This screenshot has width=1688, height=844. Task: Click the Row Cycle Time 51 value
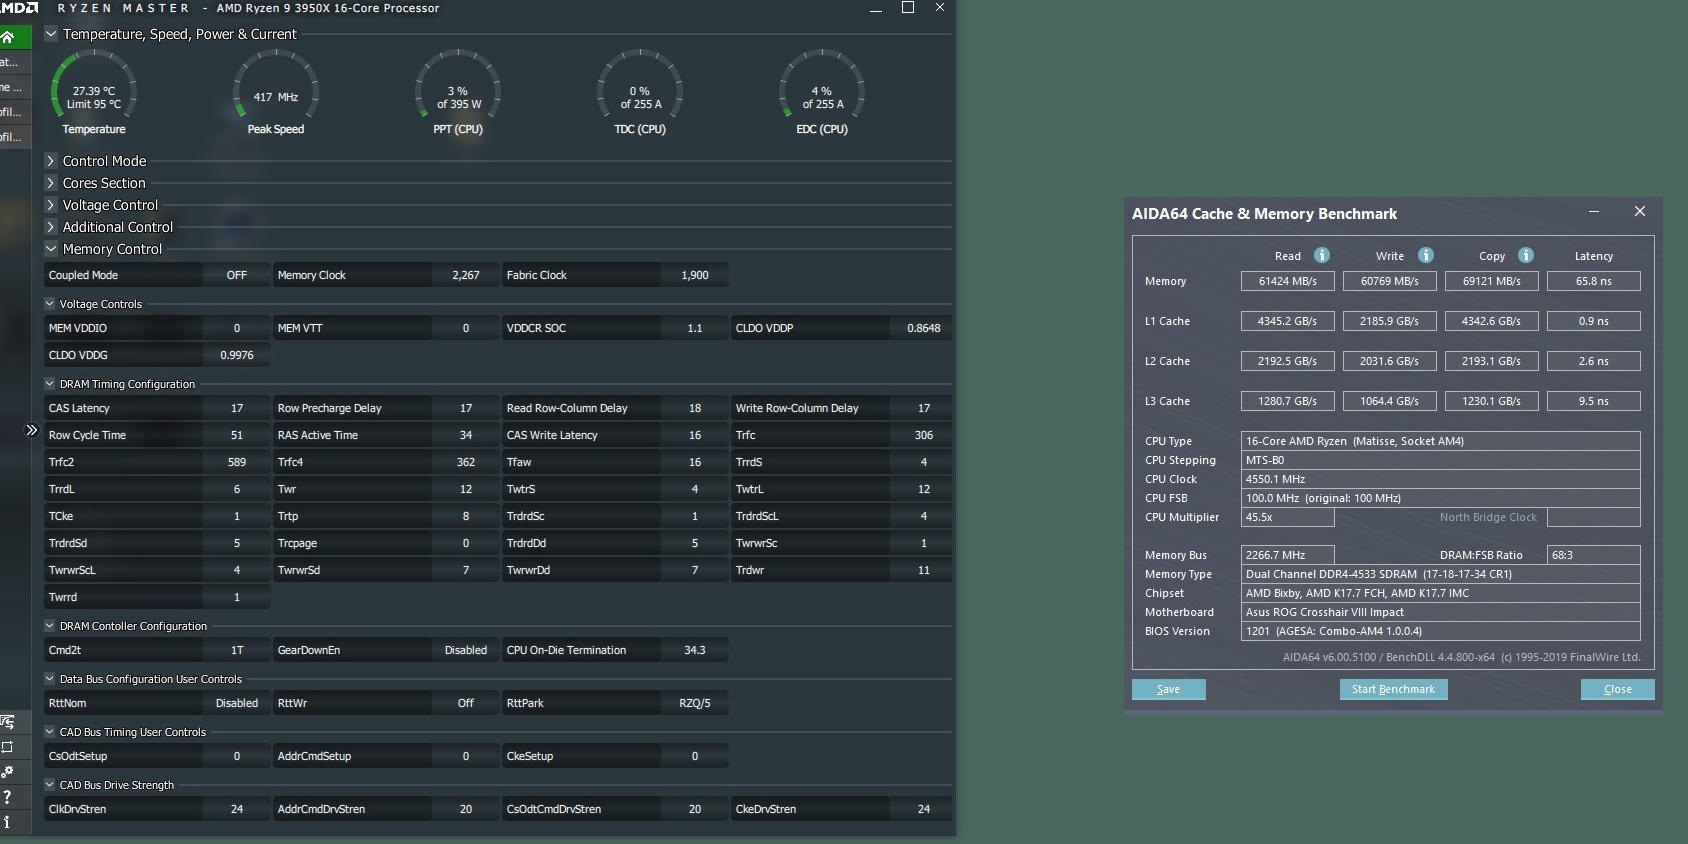pyautogui.click(x=237, y=435)
